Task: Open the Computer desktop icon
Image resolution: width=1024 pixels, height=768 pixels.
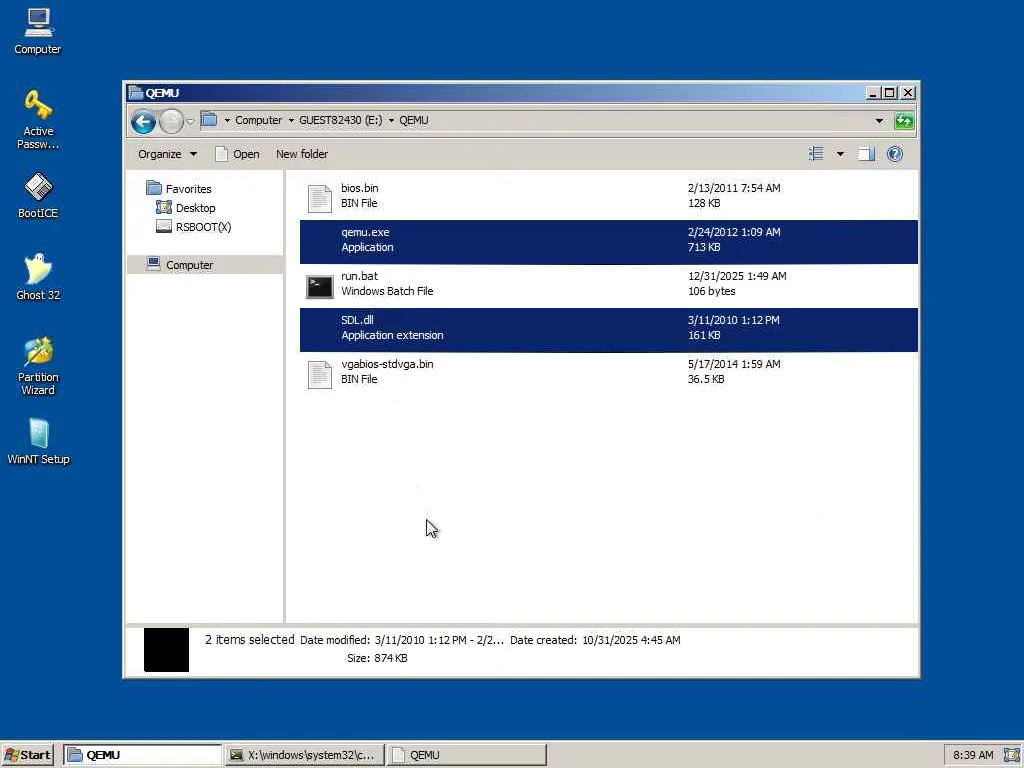Action: click(x=38, y=31)
